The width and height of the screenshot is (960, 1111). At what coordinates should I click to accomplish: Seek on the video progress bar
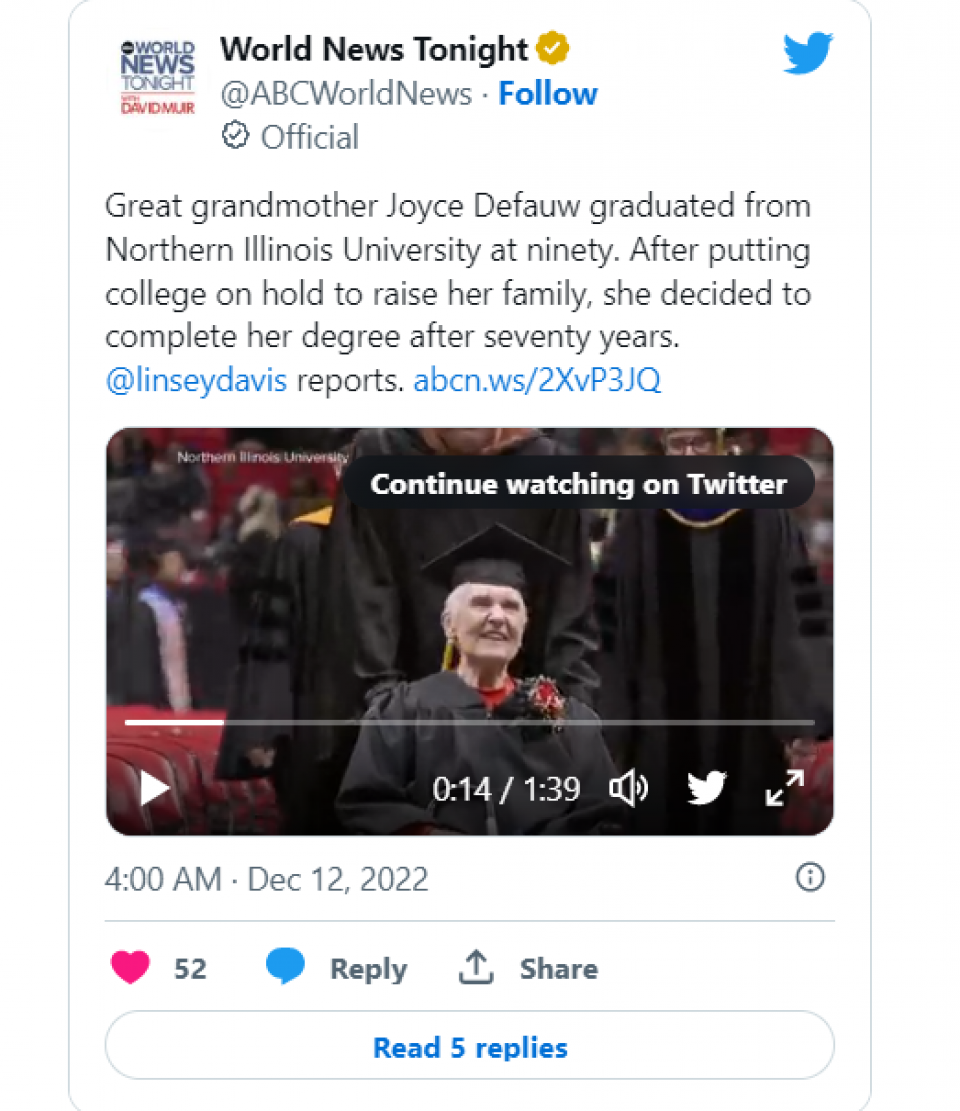point(470,721)
